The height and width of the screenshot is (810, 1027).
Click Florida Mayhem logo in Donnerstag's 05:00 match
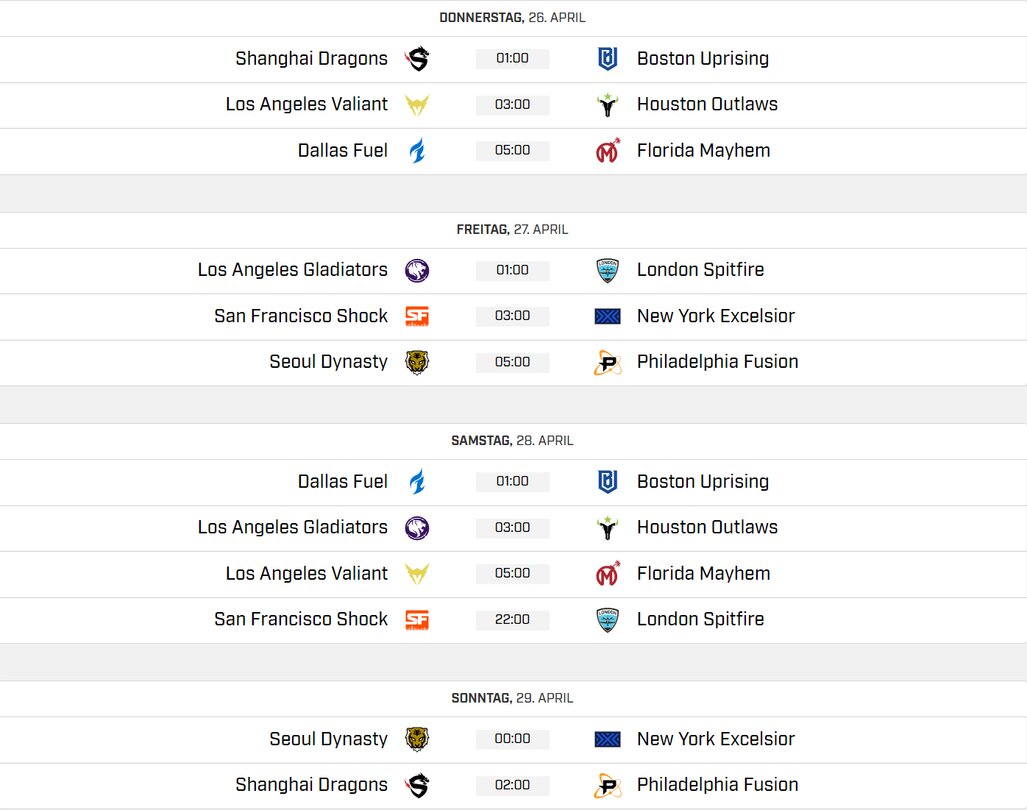pyautogui.click(x=607, y=151)
